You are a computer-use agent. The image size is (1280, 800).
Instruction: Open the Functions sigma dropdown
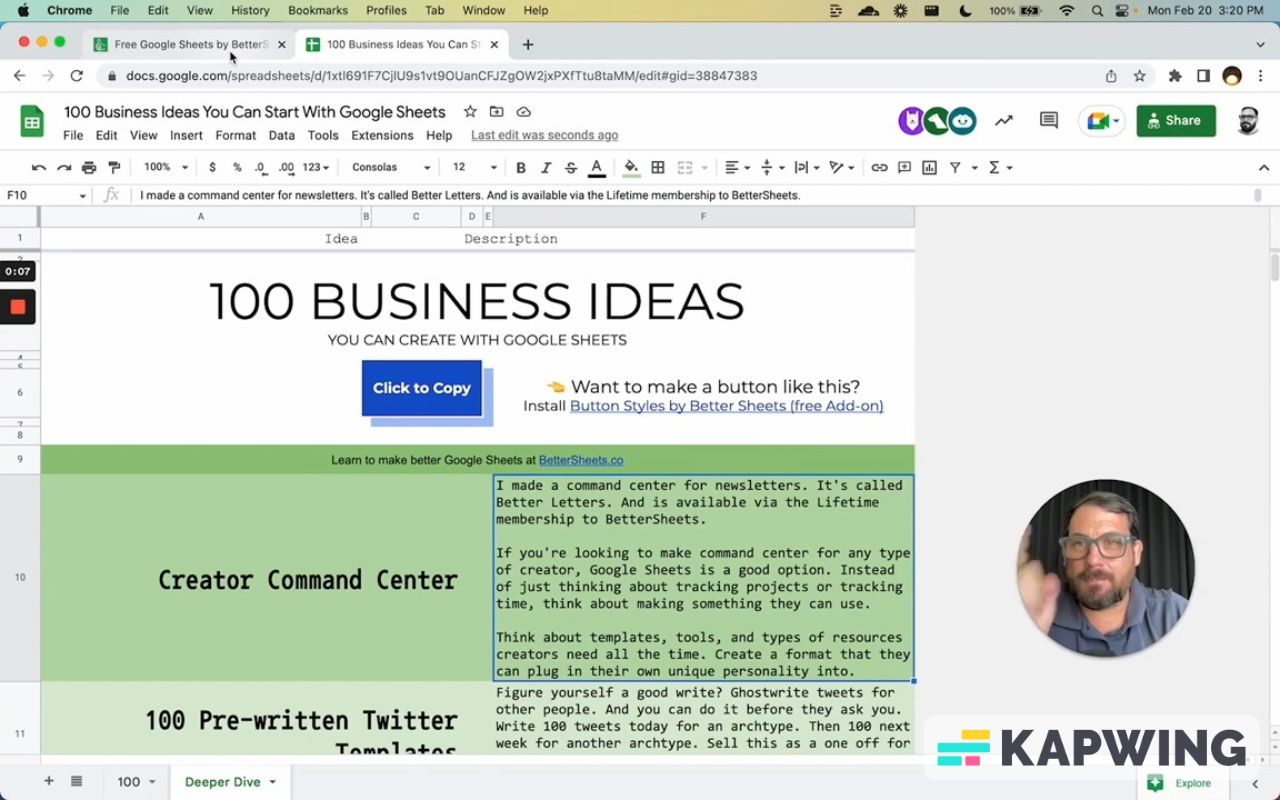pos(1000,168)
